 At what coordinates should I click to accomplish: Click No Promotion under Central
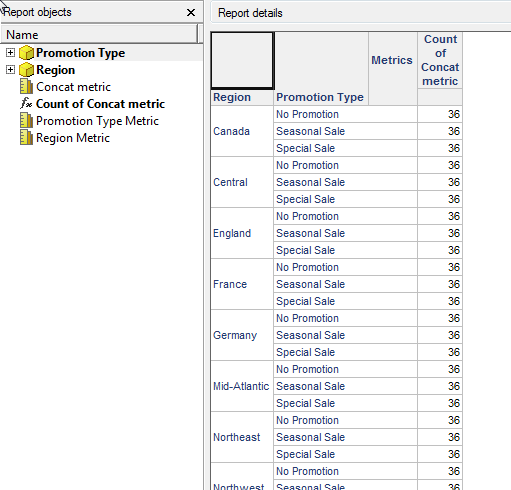pos(345,165)
